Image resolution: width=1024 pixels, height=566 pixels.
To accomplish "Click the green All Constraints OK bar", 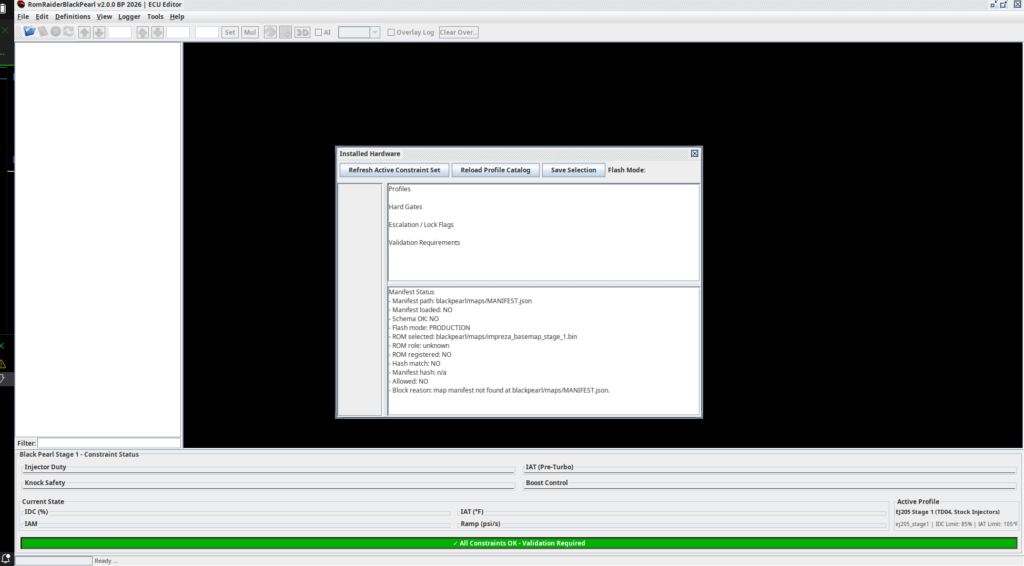I will 518,543.
